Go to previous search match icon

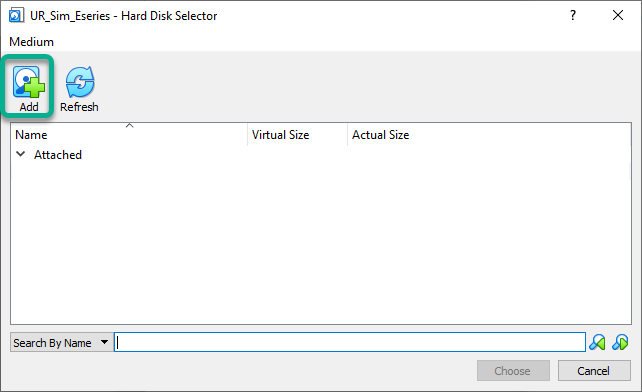click(x=597, y=342)
